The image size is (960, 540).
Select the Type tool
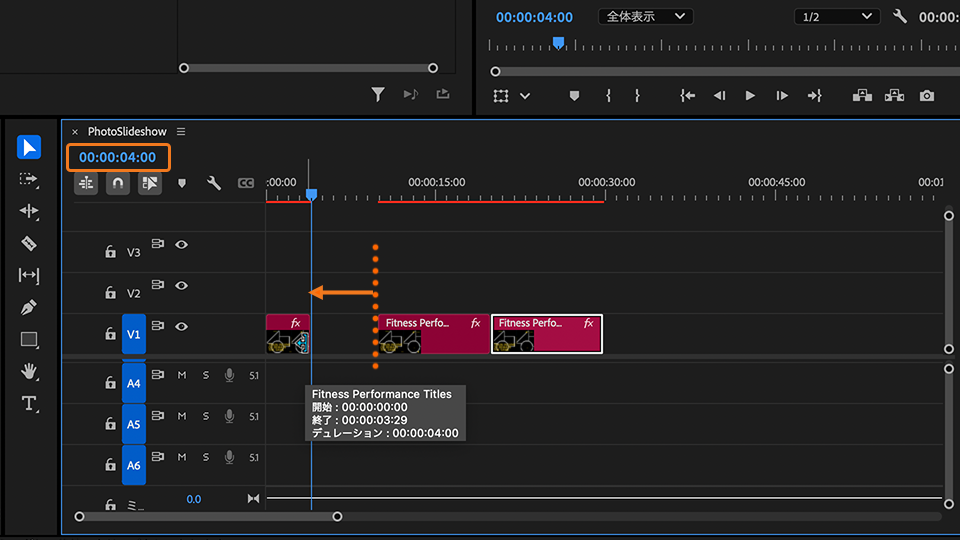29,403
